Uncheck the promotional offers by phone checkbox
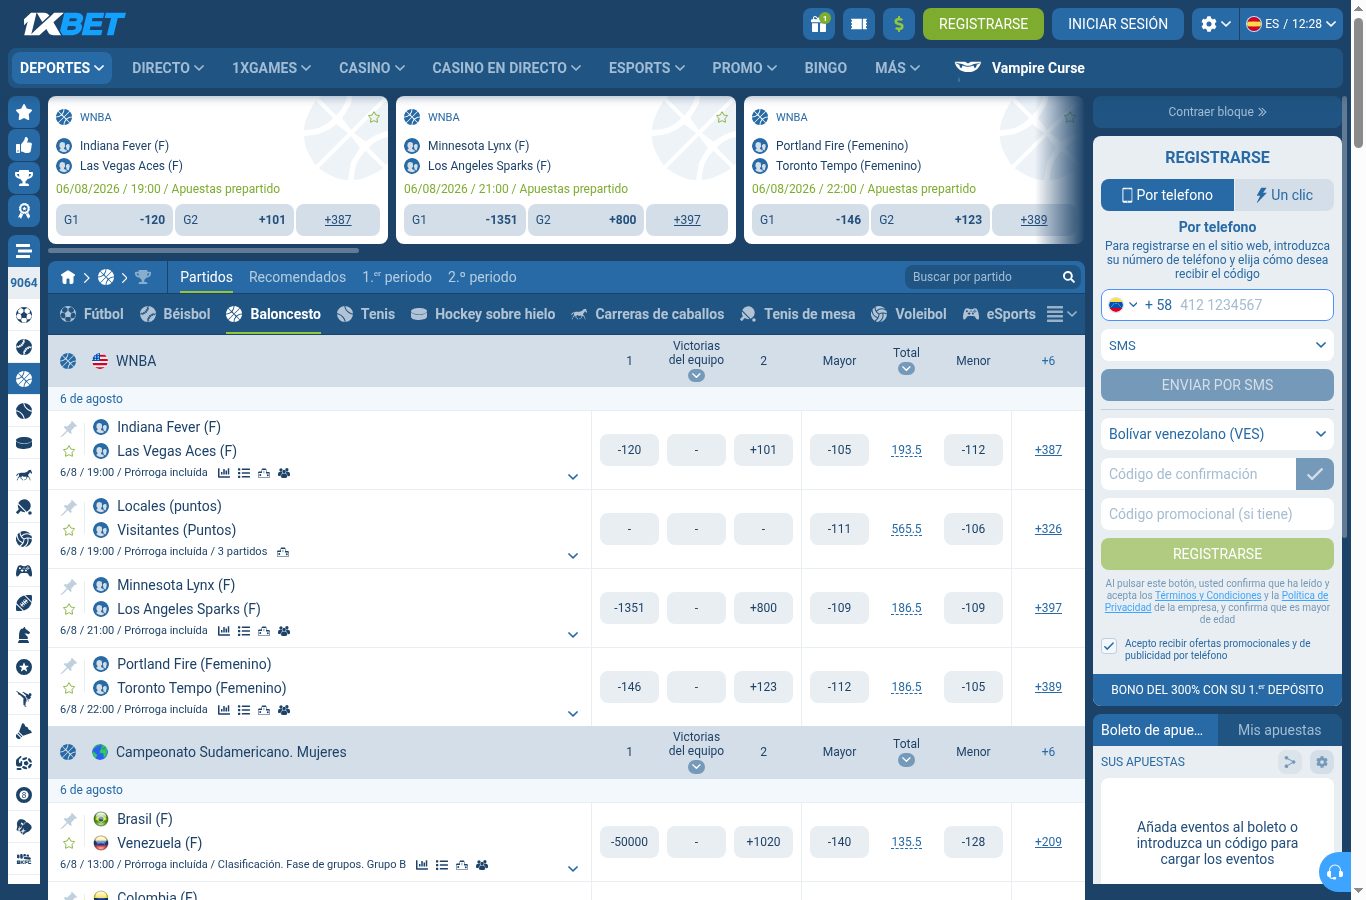The image size is (1366, 900). (x=1109, y=646)
